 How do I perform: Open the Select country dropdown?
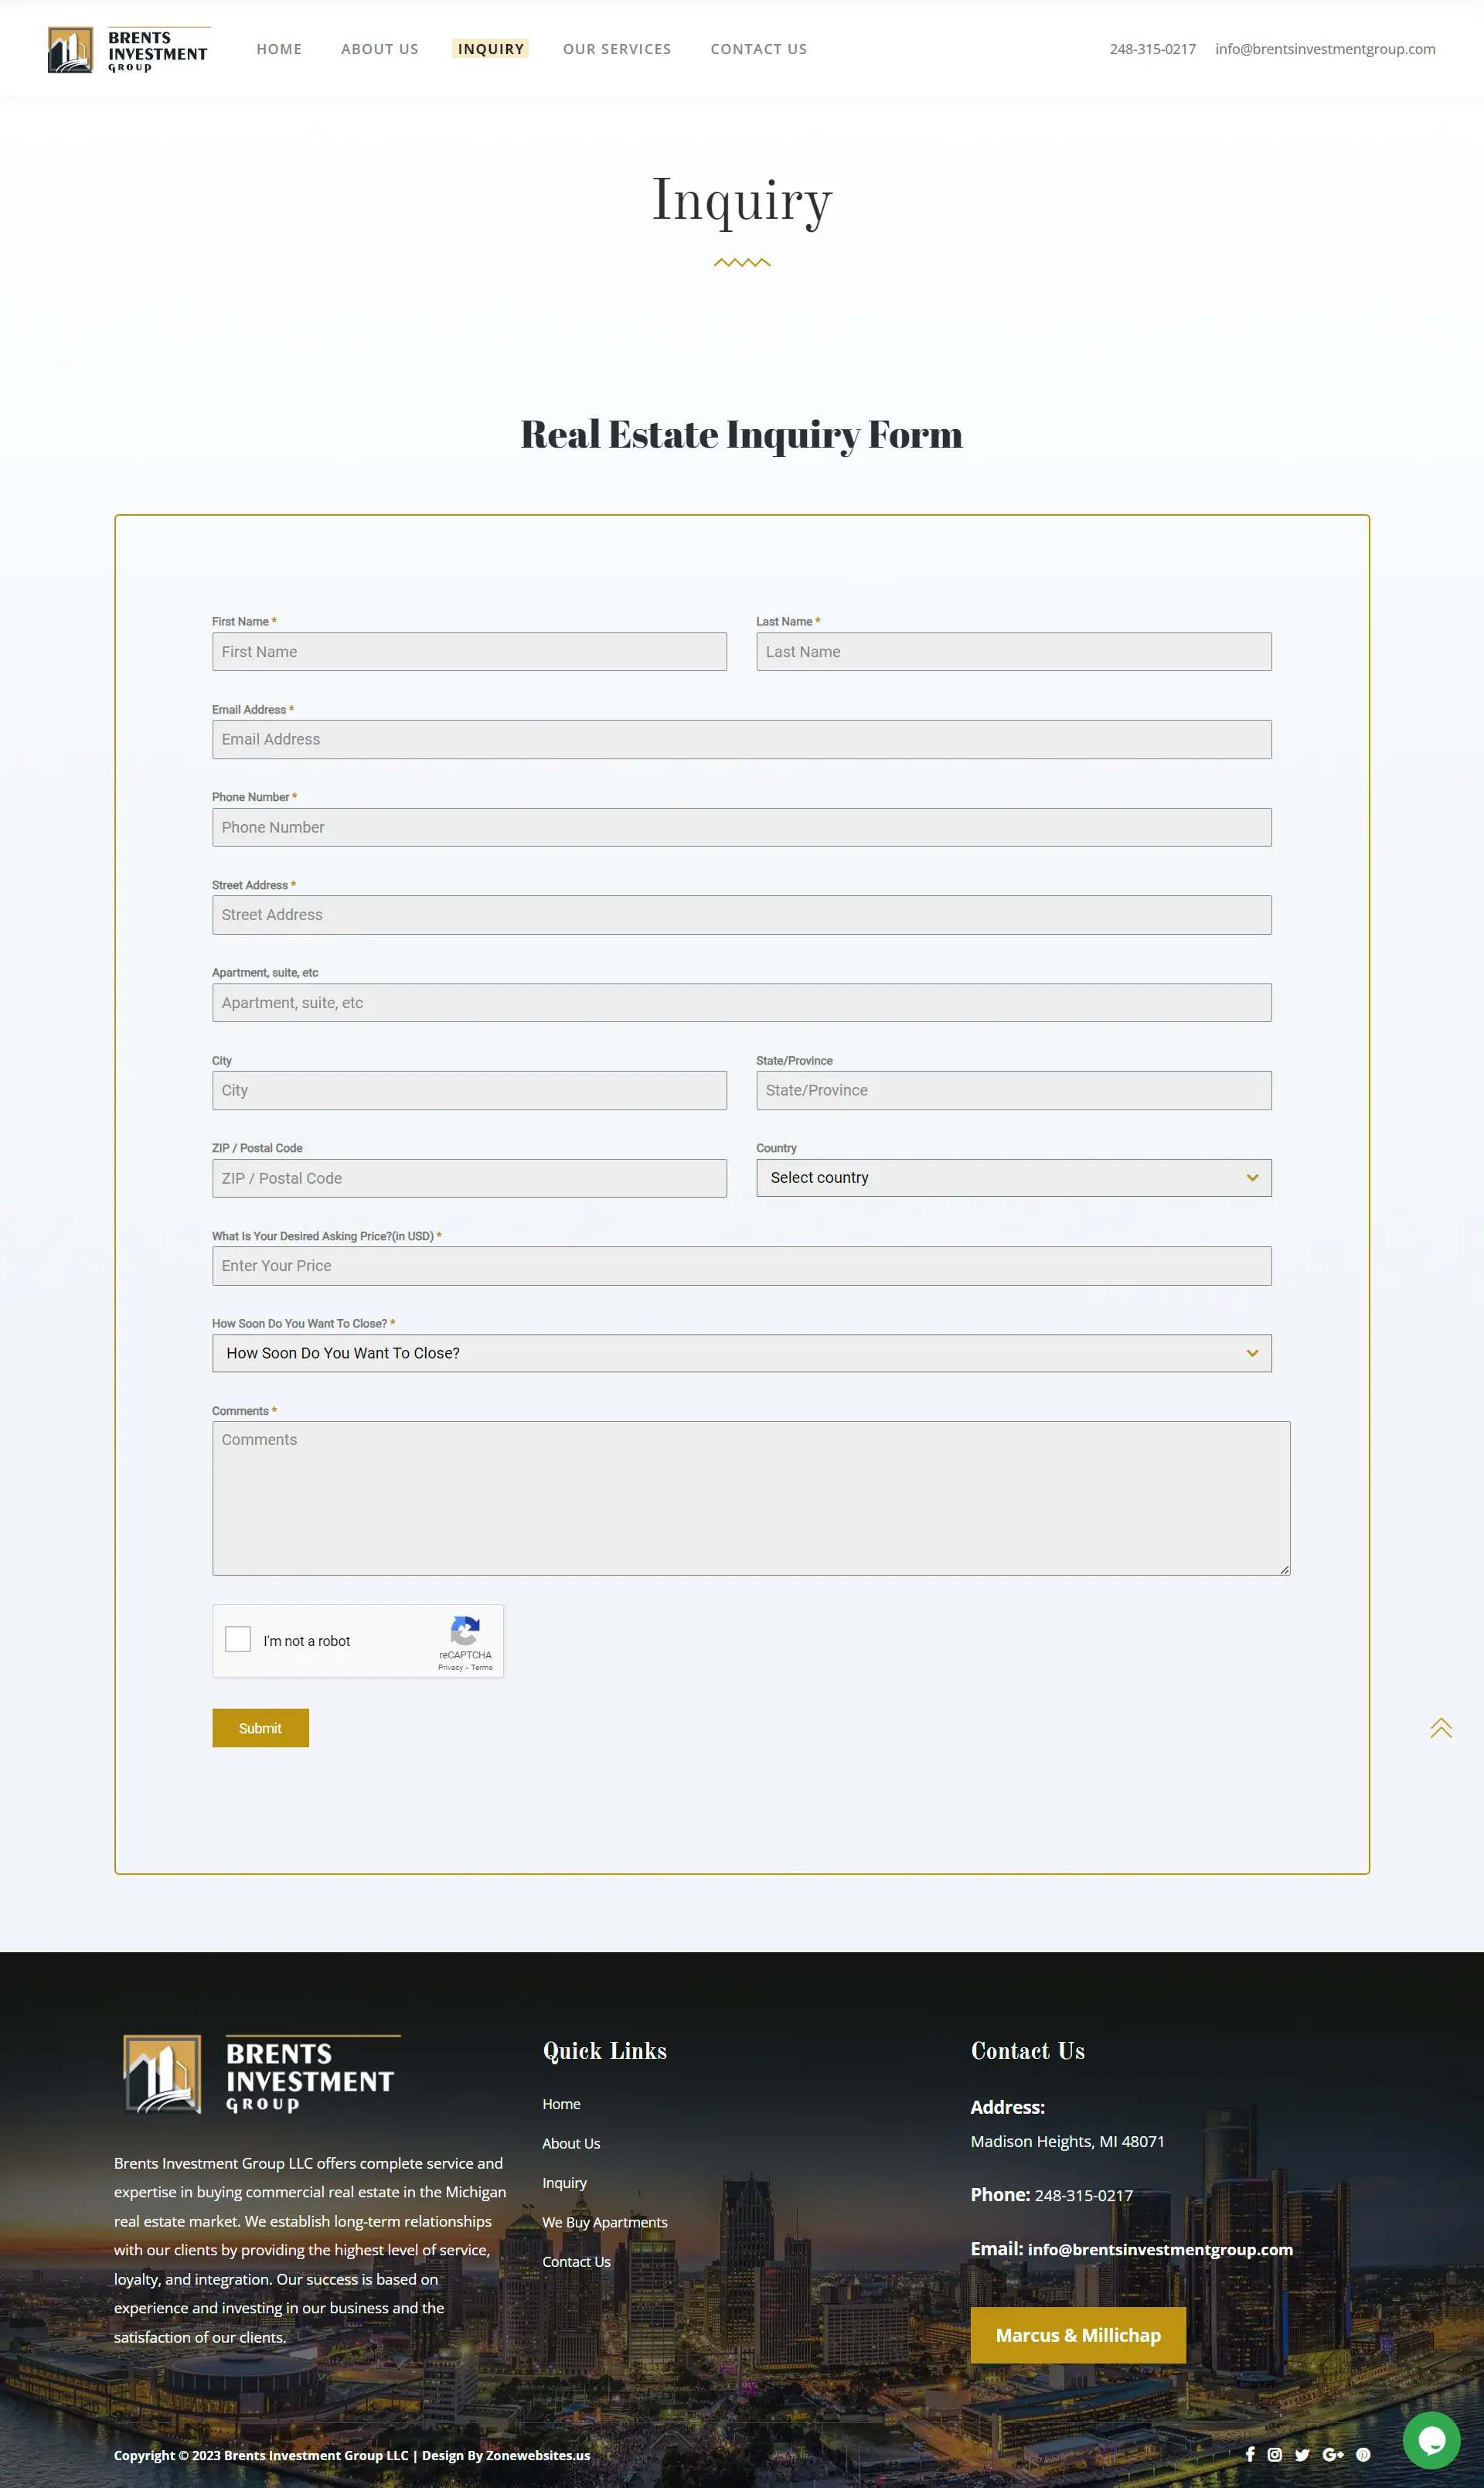point(1012,1177)
